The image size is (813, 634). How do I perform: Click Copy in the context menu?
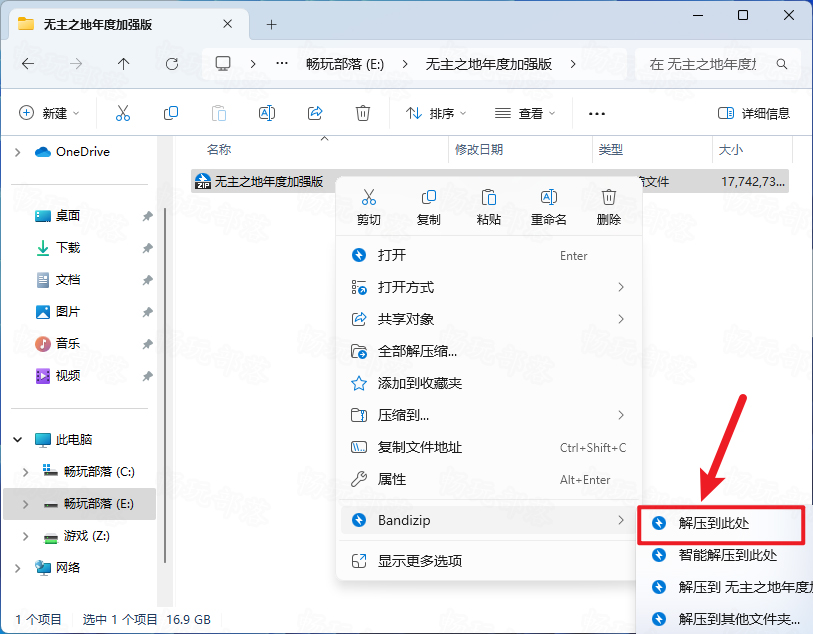pos(429,207)
